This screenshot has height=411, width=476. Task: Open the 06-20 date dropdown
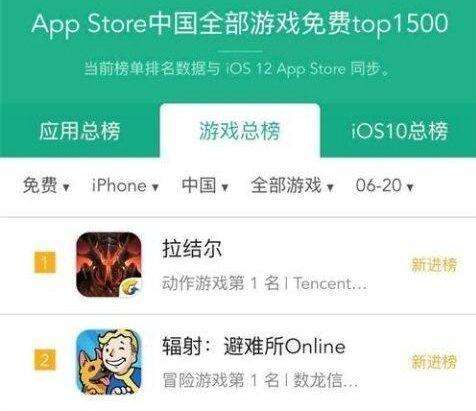(384, 185)
